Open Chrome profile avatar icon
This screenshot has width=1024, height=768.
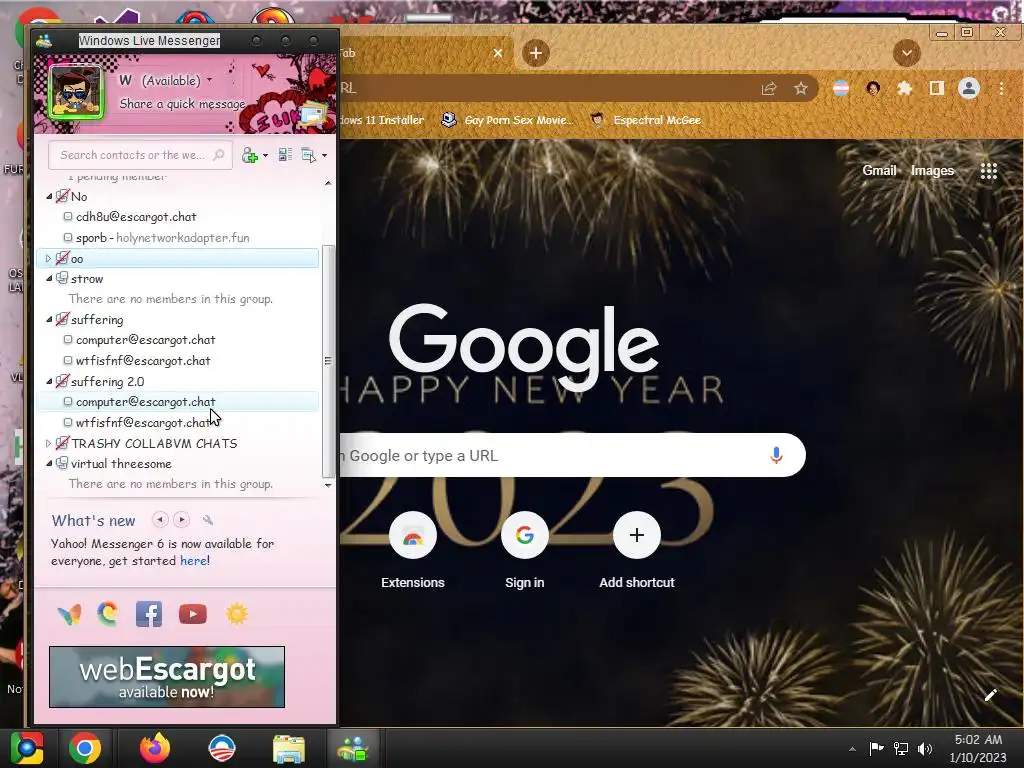[969, 88]
